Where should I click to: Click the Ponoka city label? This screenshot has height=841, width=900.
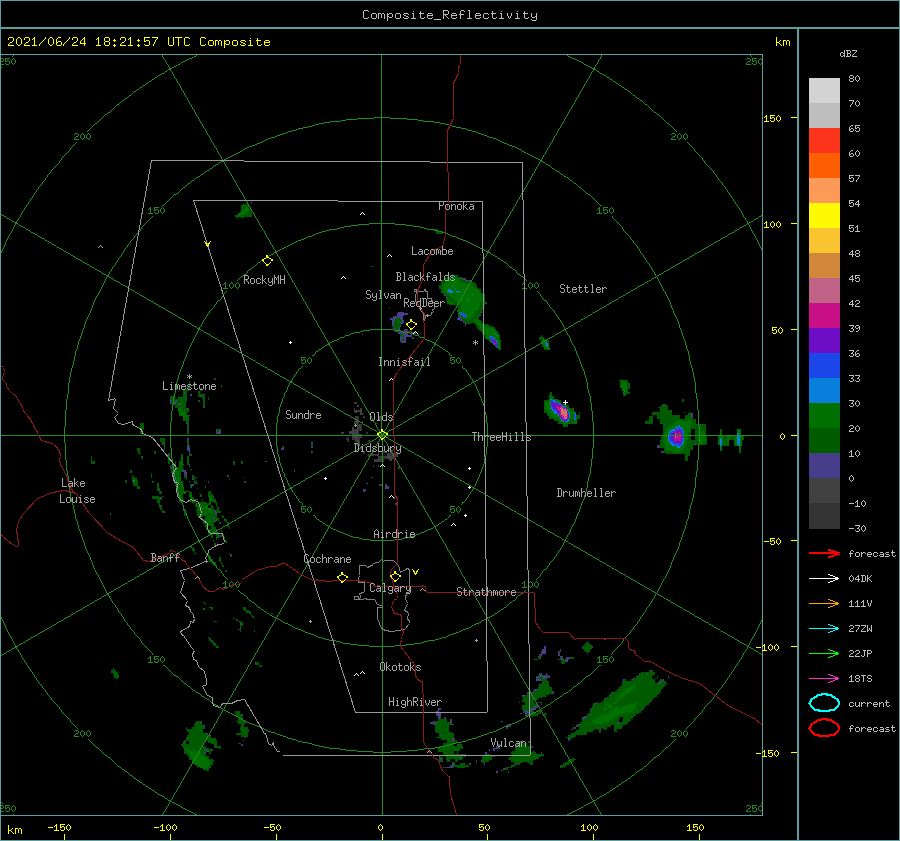[456, 206]
